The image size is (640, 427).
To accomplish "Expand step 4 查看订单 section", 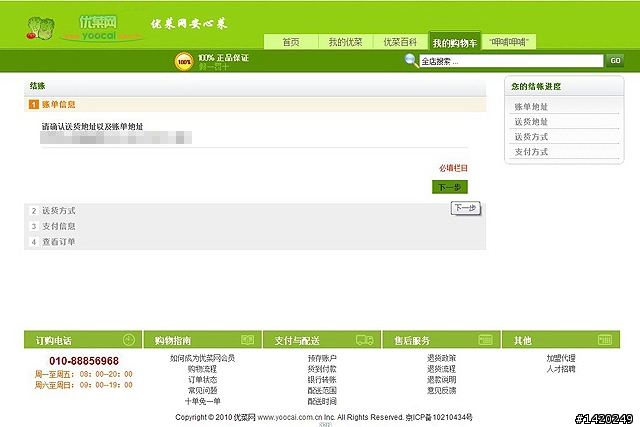I will pyautogui.click(x=255, y=242).
